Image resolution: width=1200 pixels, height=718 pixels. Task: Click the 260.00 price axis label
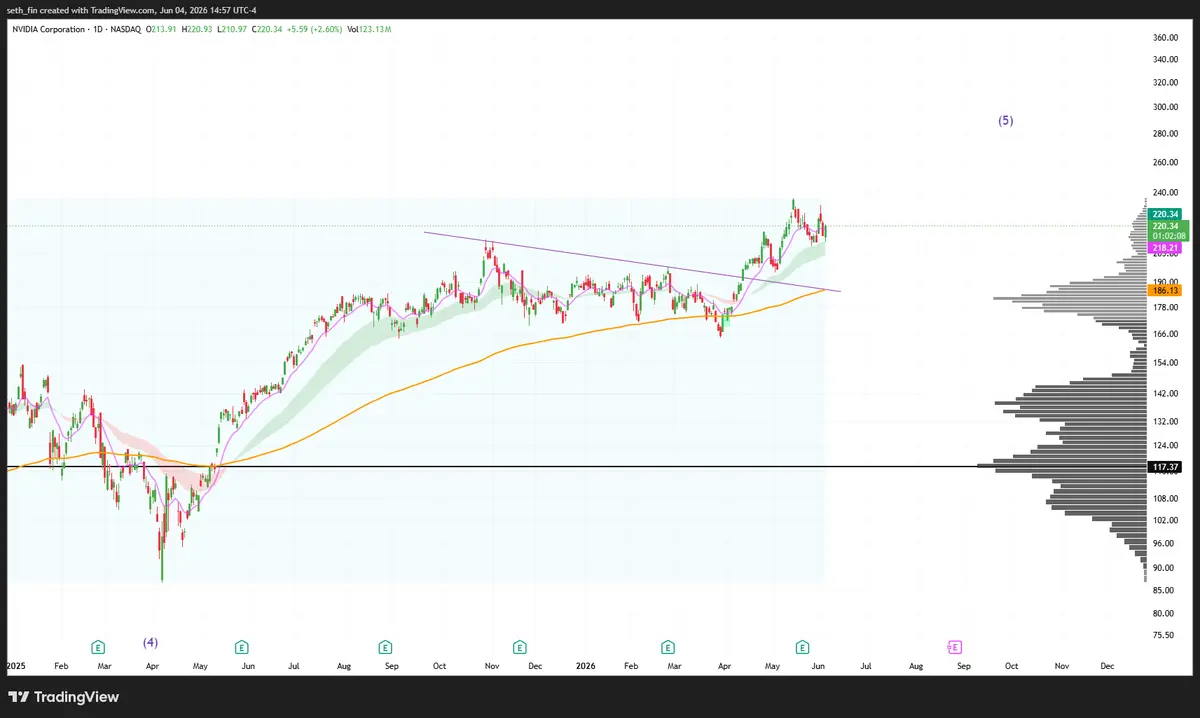point(1166,162)
